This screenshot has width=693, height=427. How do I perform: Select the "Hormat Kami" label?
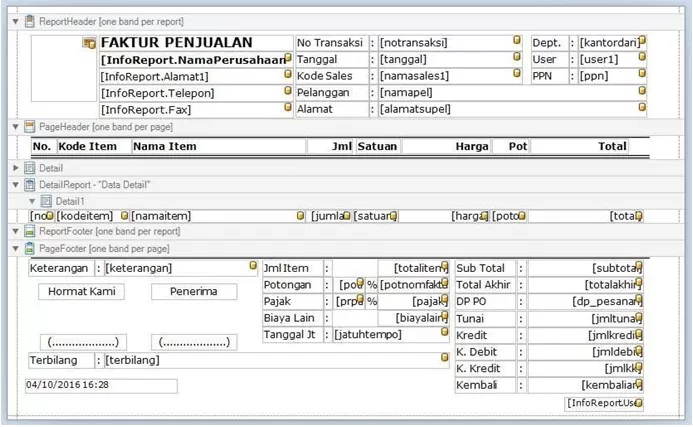tap(81, 292)
